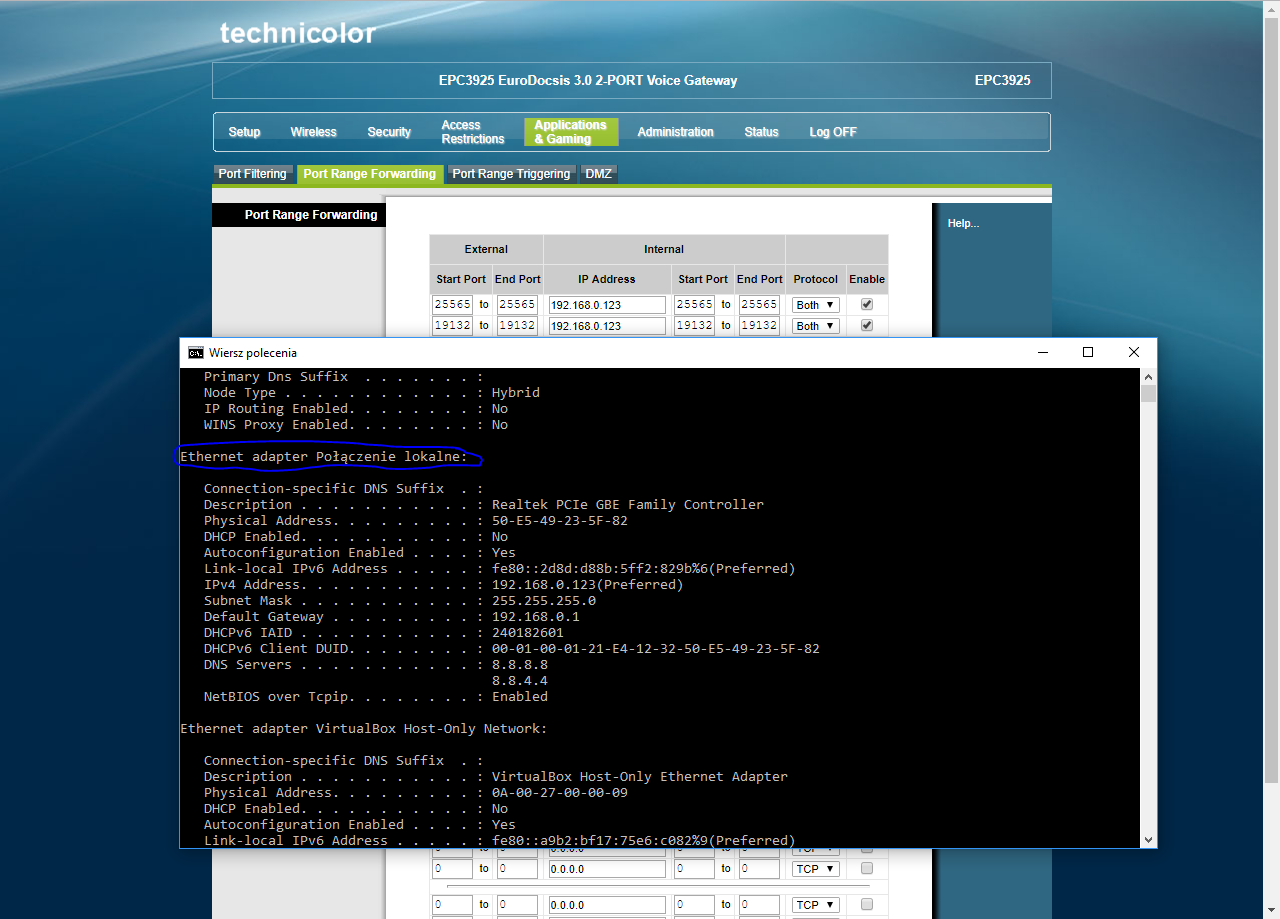Image resolution: width=1280 pixels, height=919 pixels.
Task: Click Log OFF in the router menu
Action: [833, 132]
